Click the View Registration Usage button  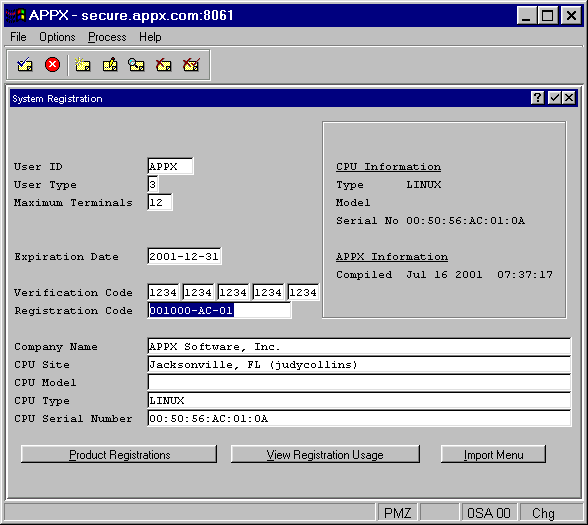pyautogui.click(x=325, y=454)
